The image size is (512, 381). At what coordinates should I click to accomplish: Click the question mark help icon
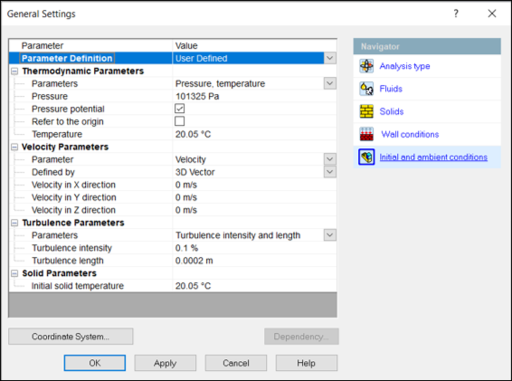[456, 14]
